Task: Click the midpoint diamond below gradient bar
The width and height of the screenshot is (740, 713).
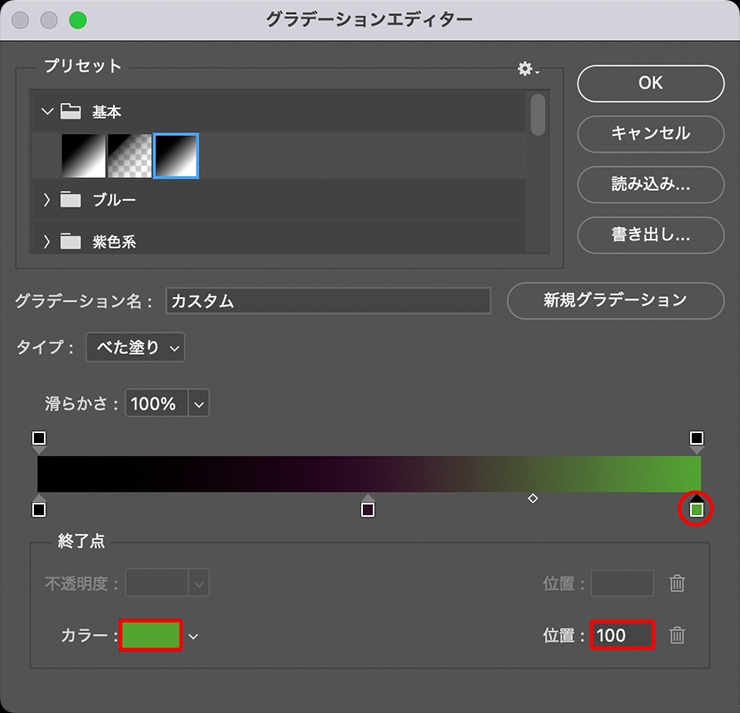Action: click(533, 498)
